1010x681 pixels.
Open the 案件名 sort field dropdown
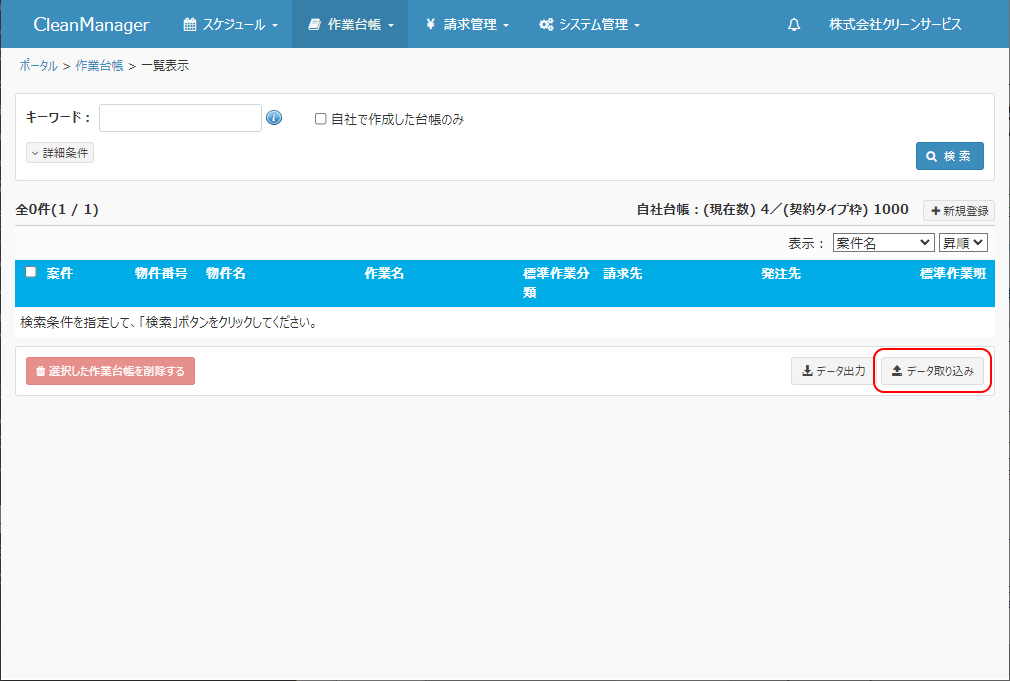[882, 243]
